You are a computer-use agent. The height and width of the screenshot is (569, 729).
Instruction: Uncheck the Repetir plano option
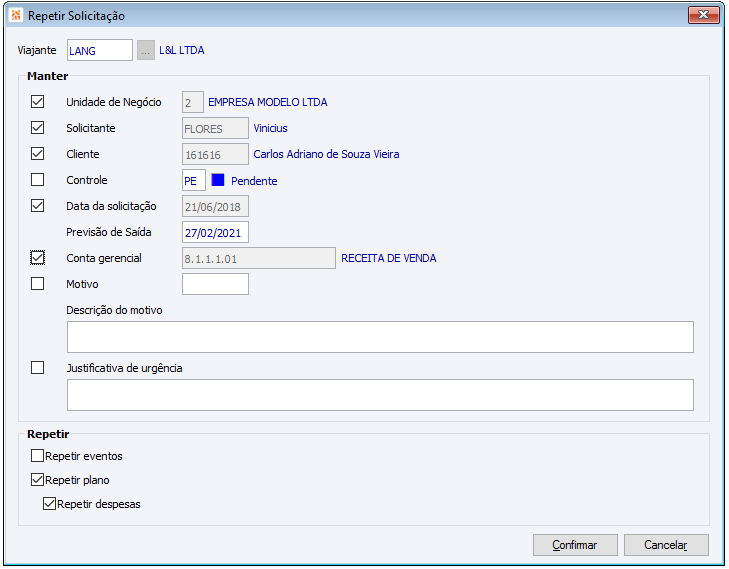click(38, 480)
